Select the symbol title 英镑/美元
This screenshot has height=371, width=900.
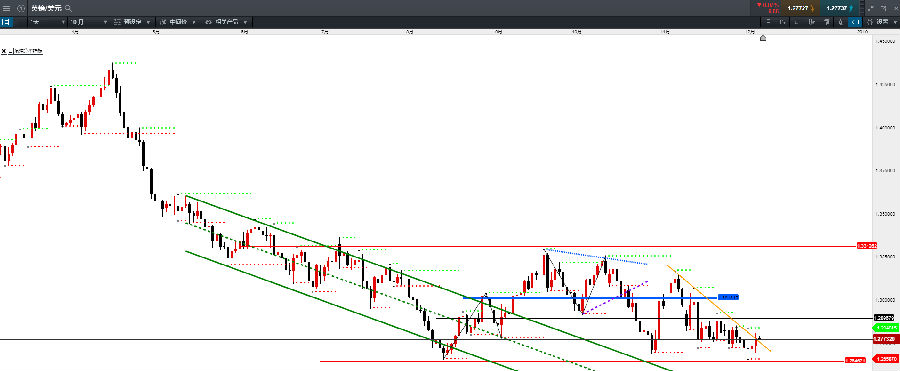pyautogui.click(x=47, y=8)
